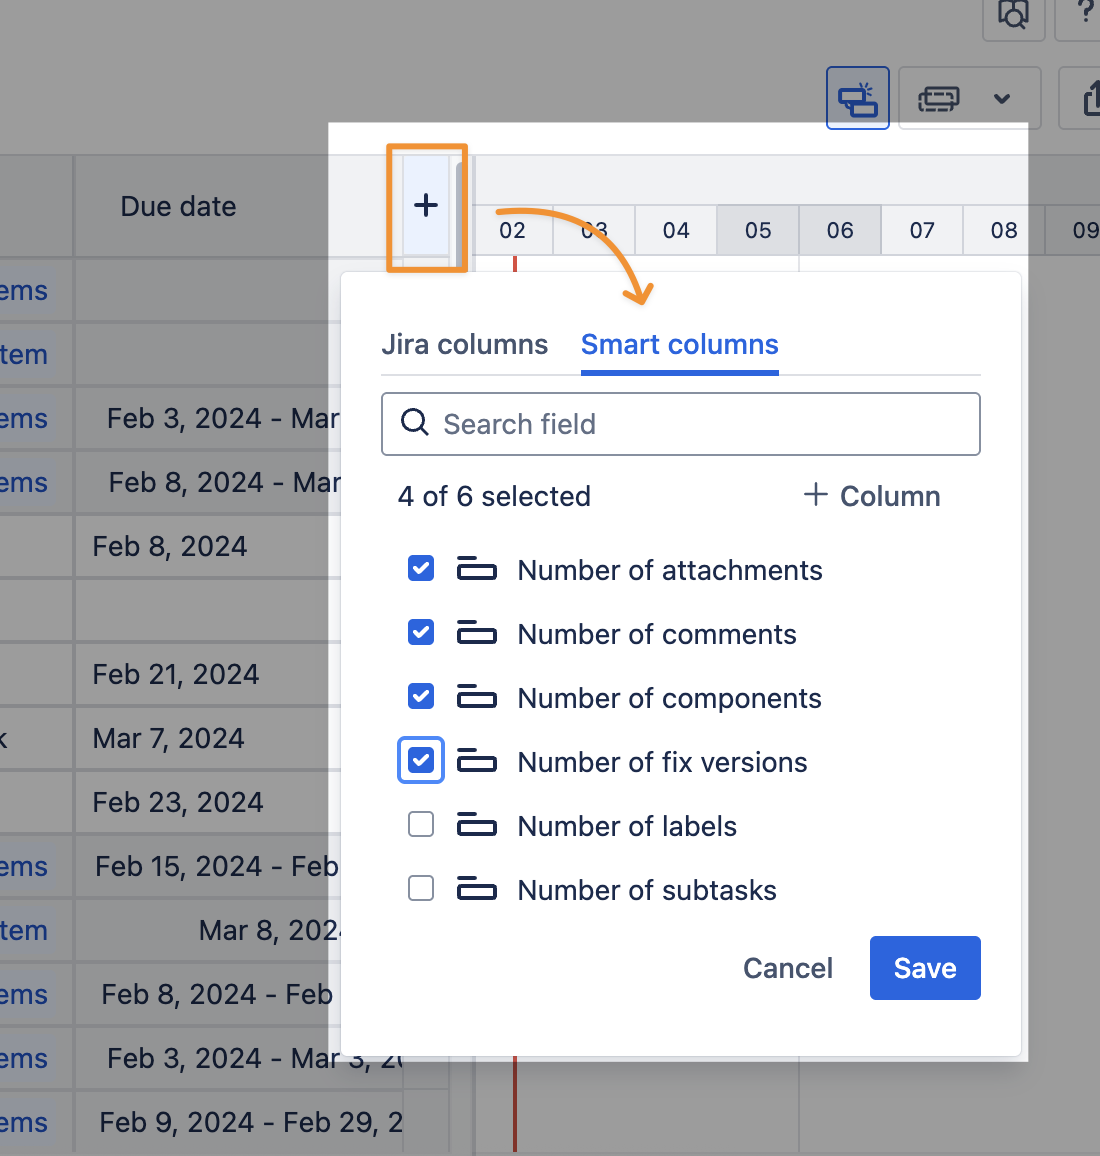
Task: Click the field icon beside Number of labels
Action: point(476,826)
